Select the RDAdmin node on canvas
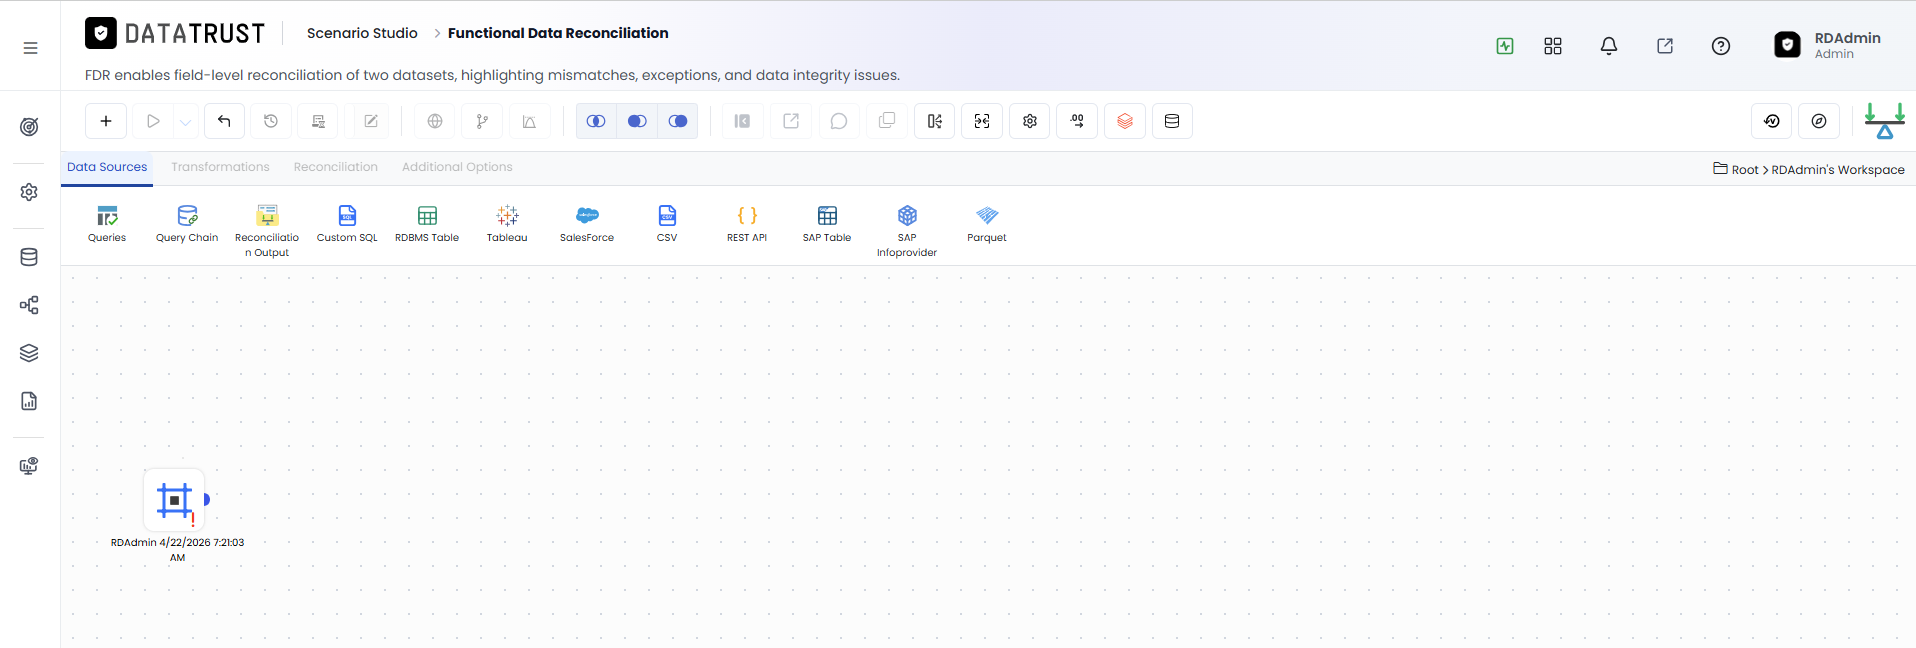The height and width of the screenshot is (648, 1916). (x=174, y=500)
